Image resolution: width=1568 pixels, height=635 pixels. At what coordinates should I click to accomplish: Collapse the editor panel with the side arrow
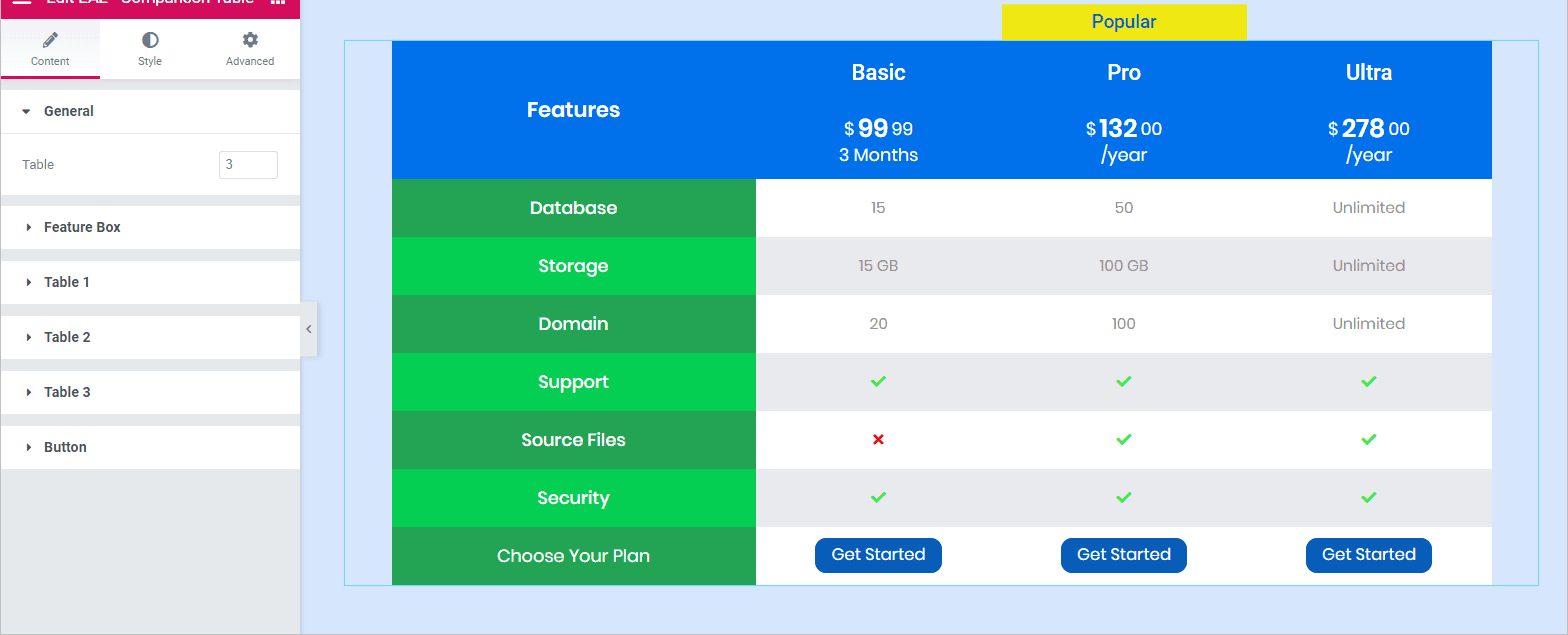309,329
